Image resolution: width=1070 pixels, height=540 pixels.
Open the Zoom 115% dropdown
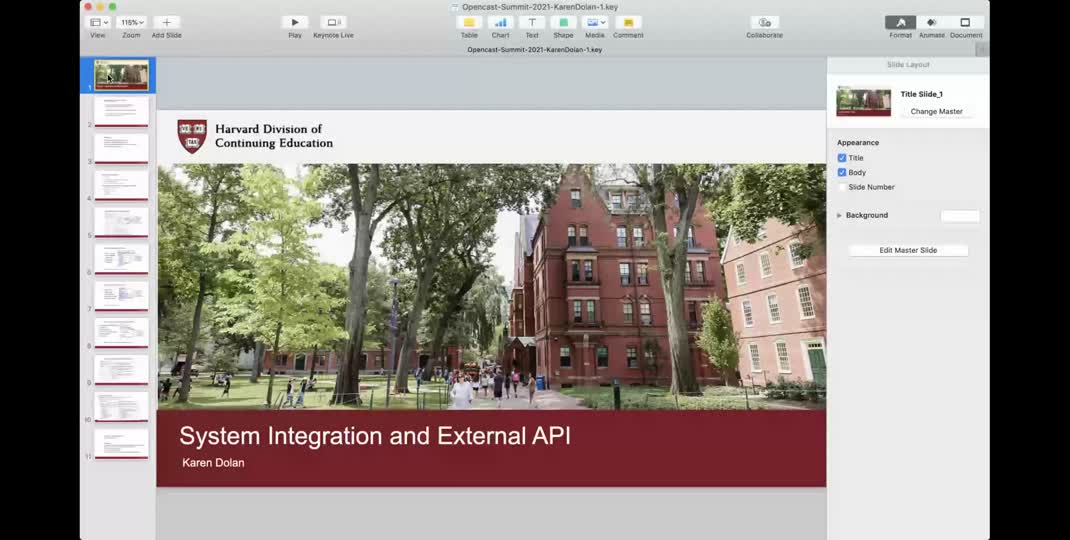pos(131,23)
